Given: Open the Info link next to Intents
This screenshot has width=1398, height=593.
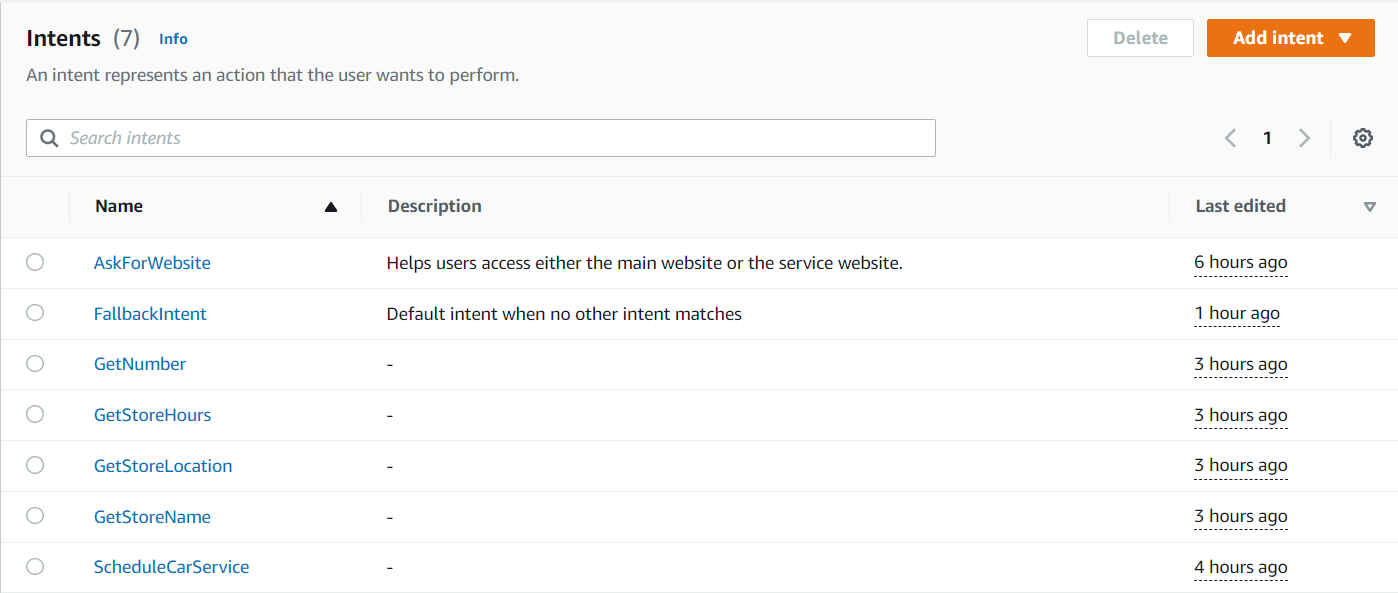Looking at the screenshot, I should tap(173, 39).
